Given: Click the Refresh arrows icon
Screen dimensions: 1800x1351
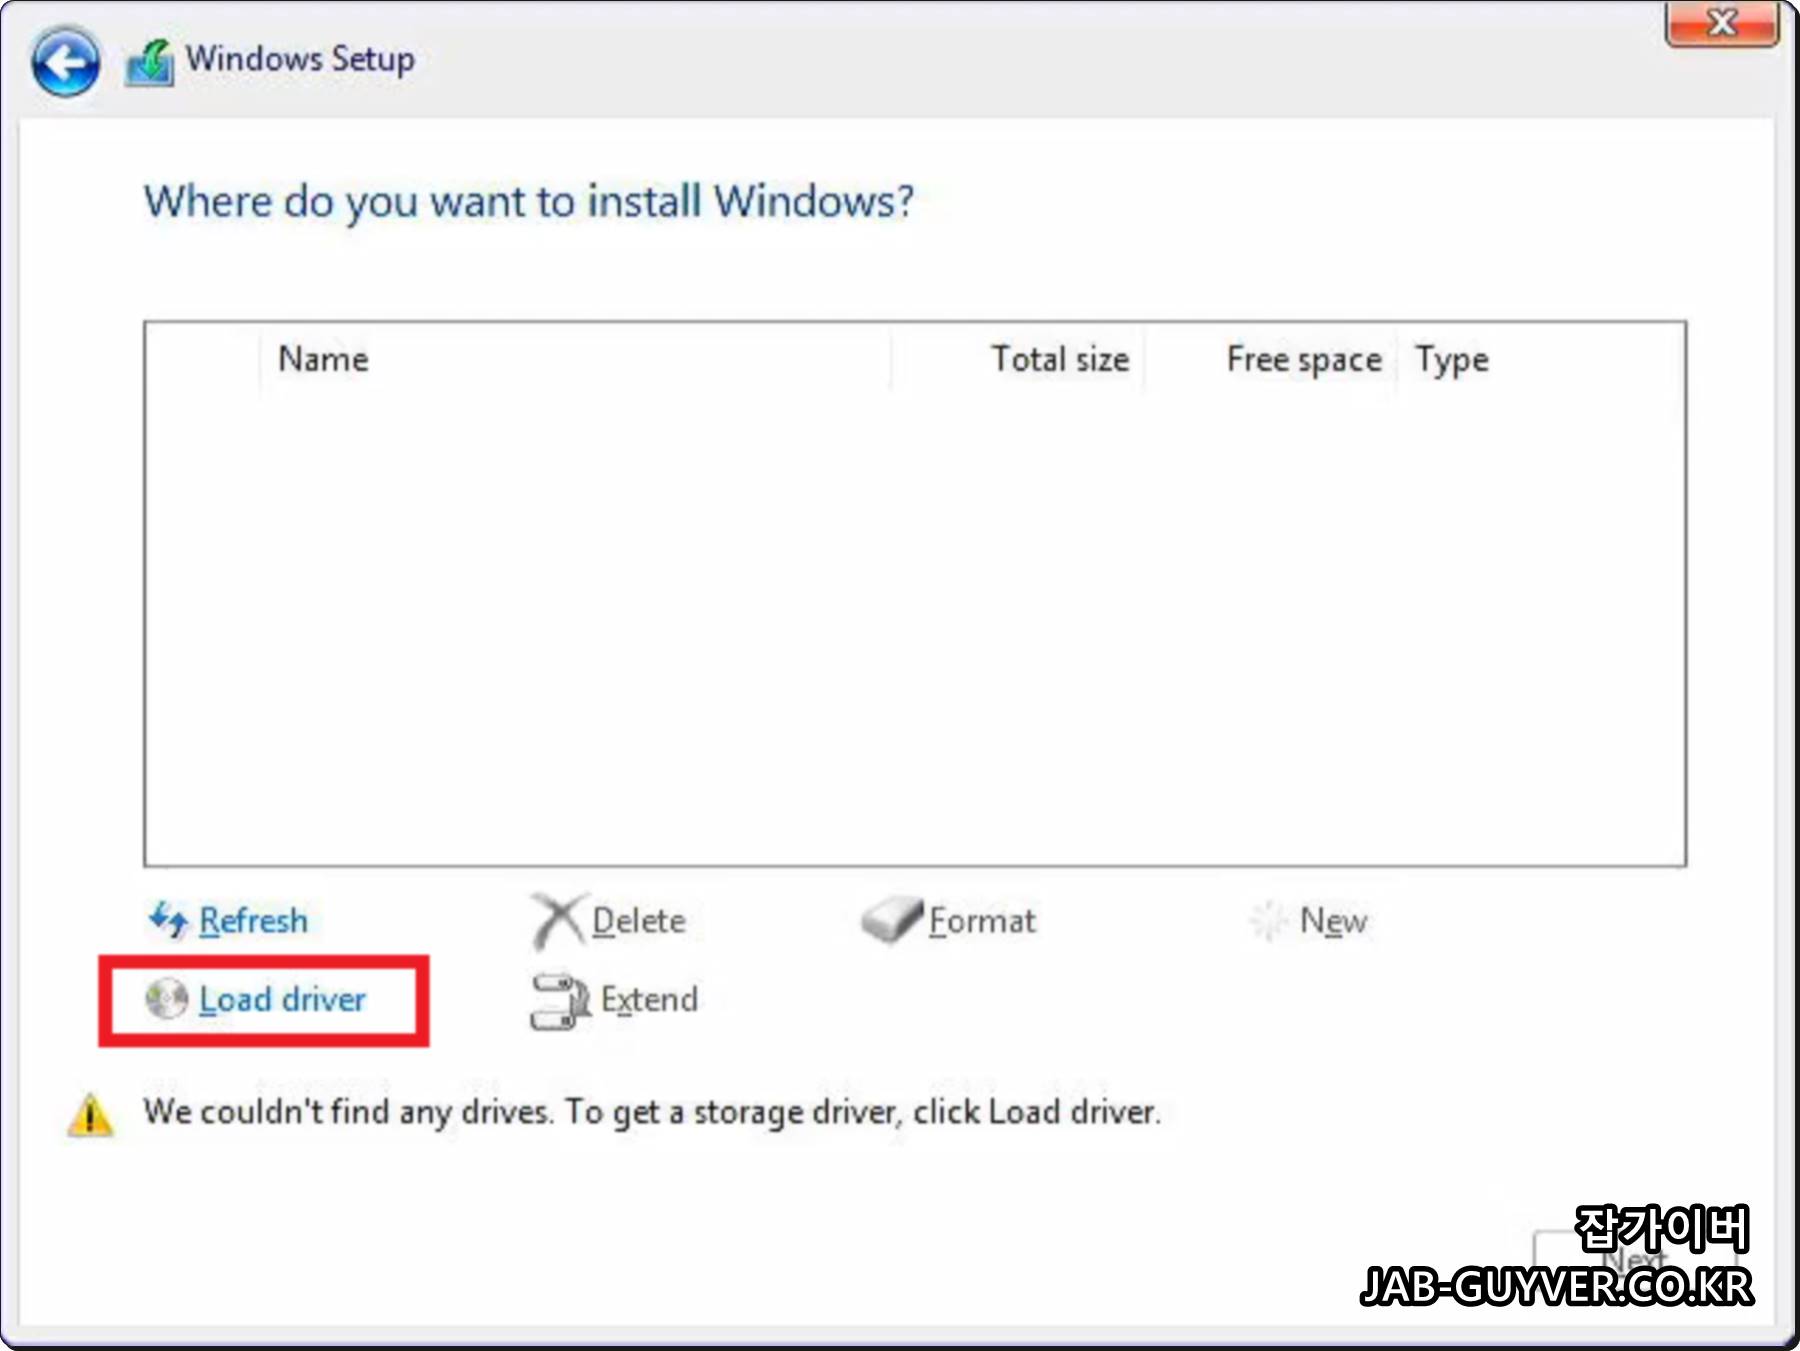Looking at the screenshot, I should (x=168, y=920).
